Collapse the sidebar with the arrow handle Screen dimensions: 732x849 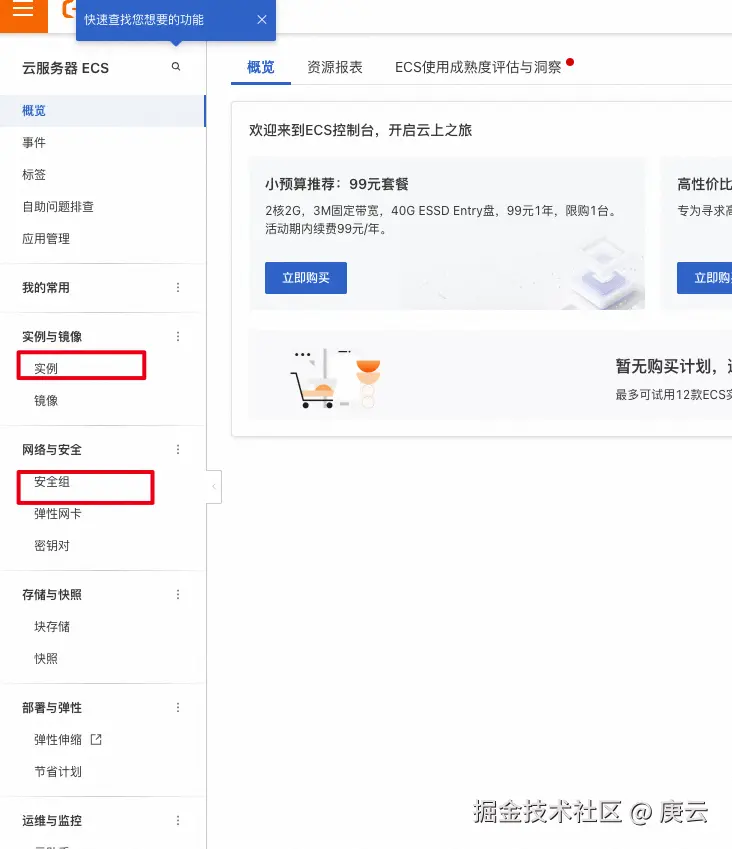click(x=214, y=486)
